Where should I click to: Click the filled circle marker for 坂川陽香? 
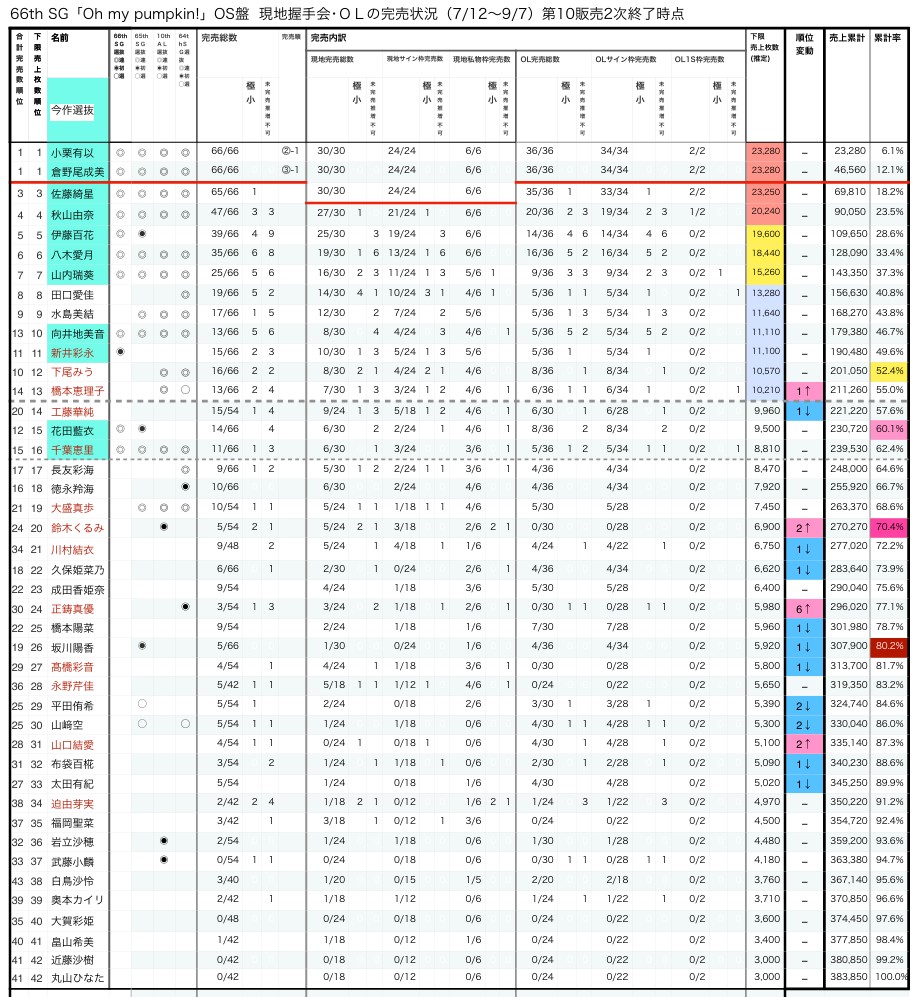(x=142, y=647)
